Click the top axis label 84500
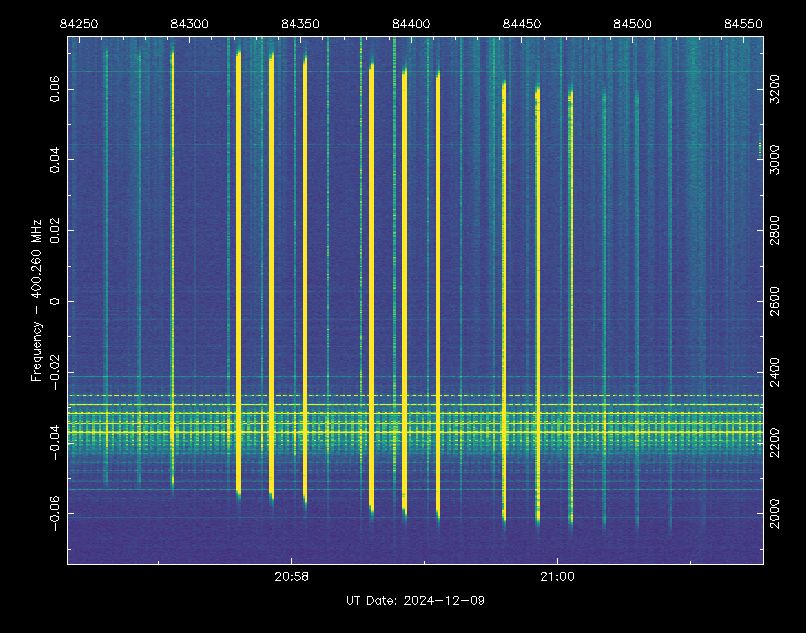 click(x=632, y=24)
